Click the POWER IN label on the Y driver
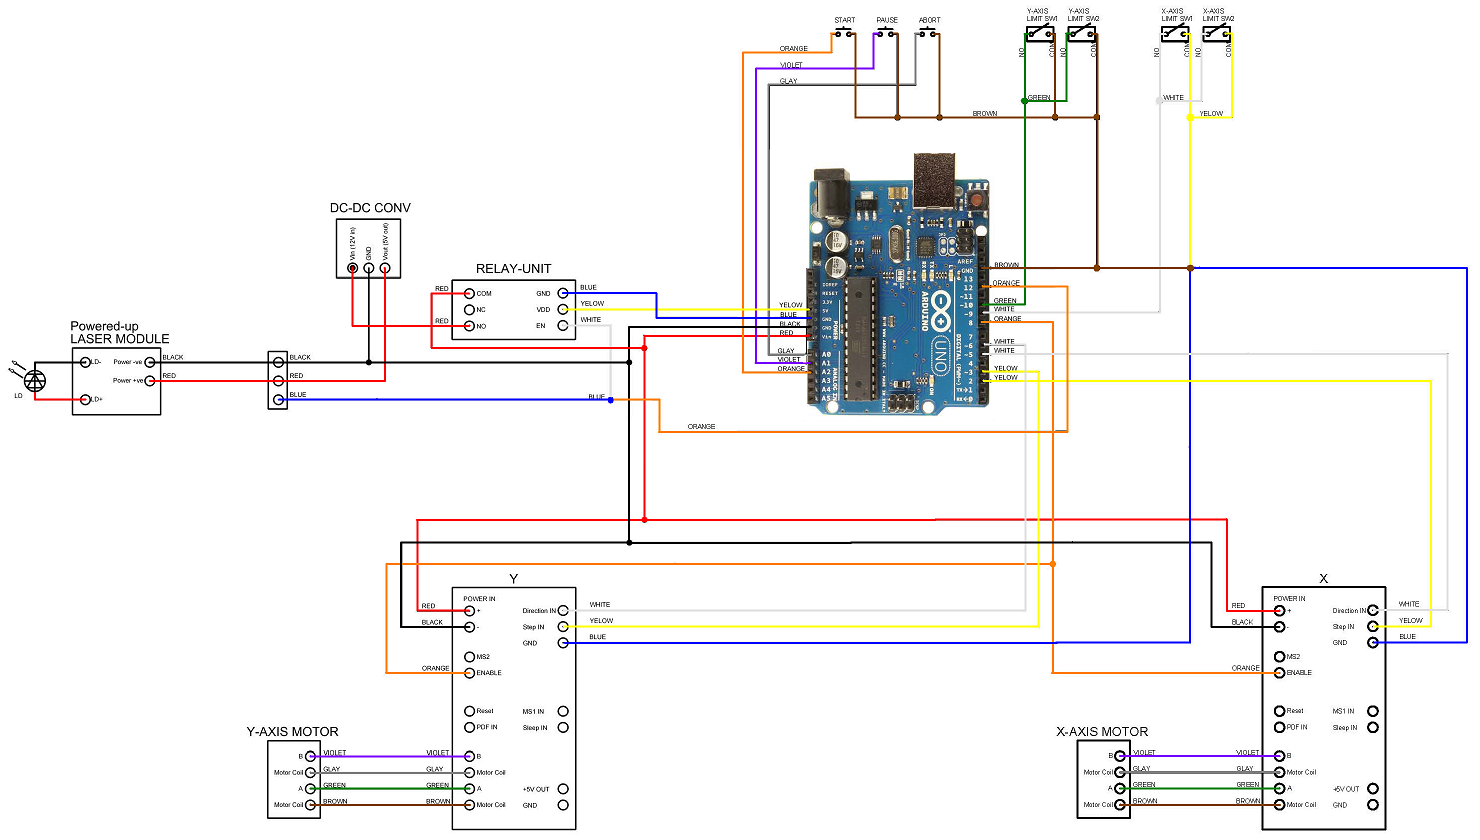 coord(479,599)
